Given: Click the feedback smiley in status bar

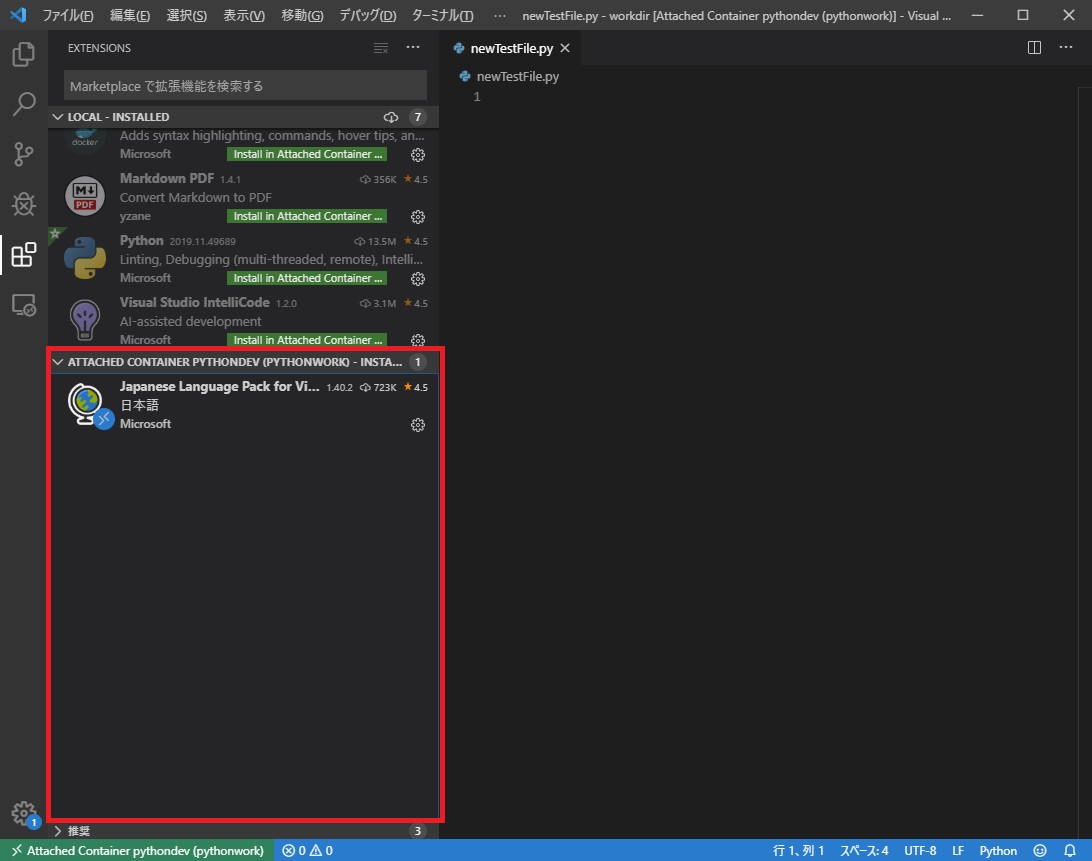Looking at the screenshot, I should pos(1040,851).
